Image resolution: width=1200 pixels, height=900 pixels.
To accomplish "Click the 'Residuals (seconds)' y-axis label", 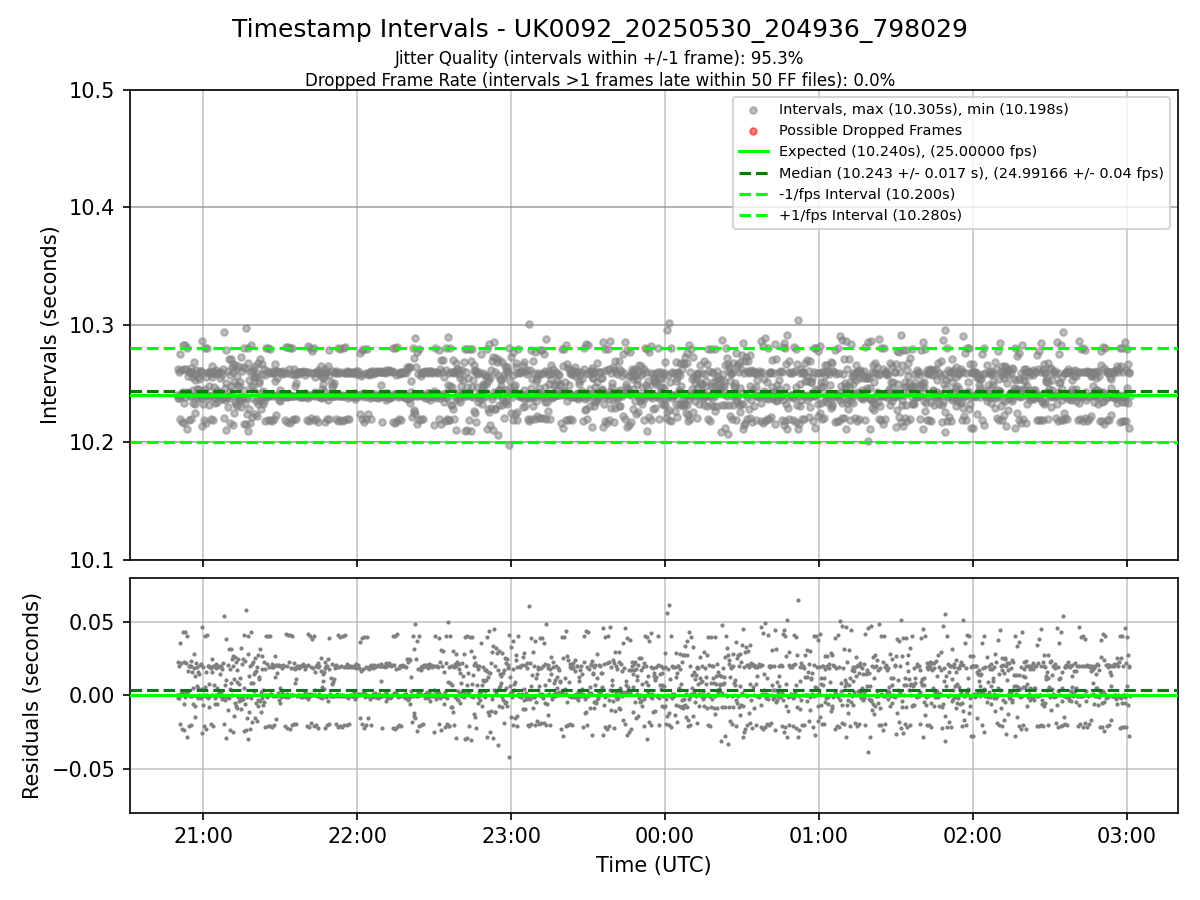I will click(31, 696).
